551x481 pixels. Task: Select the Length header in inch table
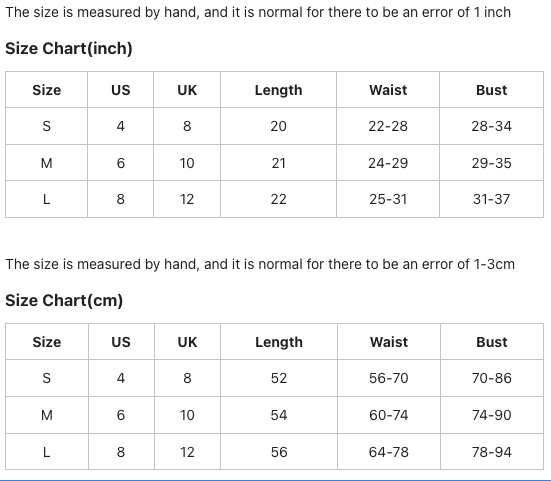tap(278, 90)
